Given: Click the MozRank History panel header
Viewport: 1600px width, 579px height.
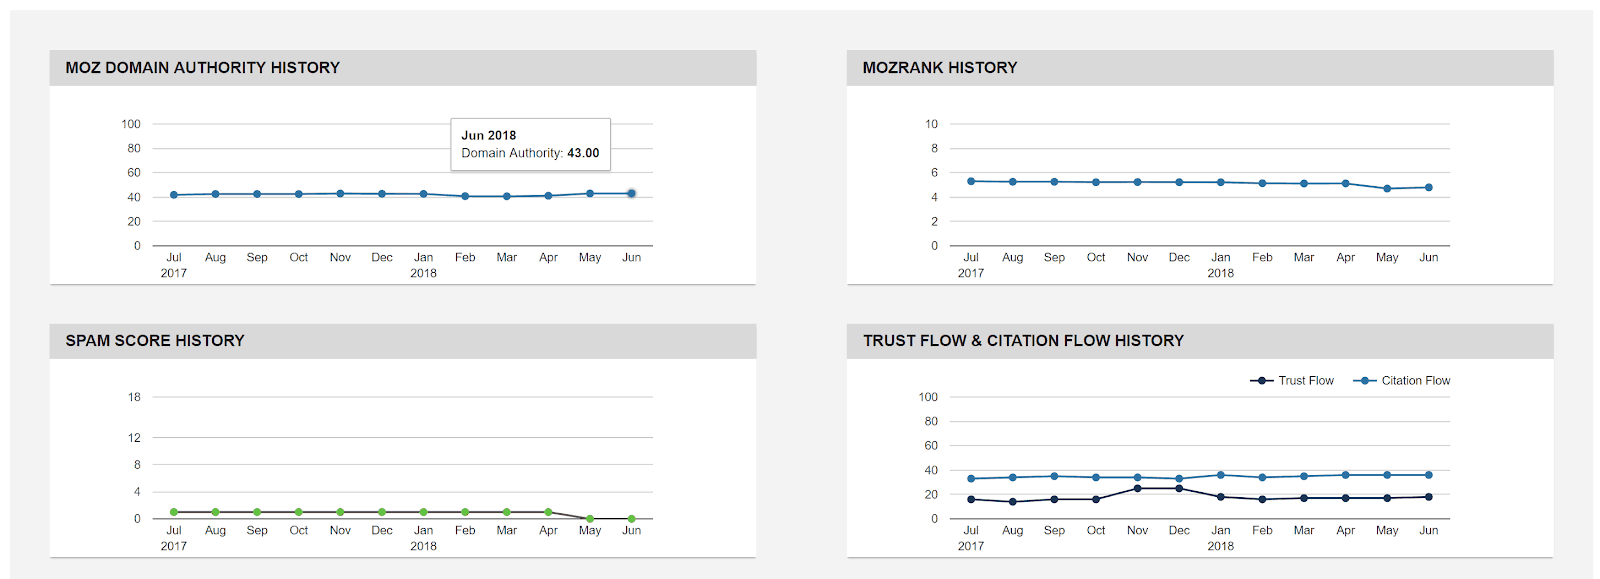Looking at the screenshot, I should (940, 68).
